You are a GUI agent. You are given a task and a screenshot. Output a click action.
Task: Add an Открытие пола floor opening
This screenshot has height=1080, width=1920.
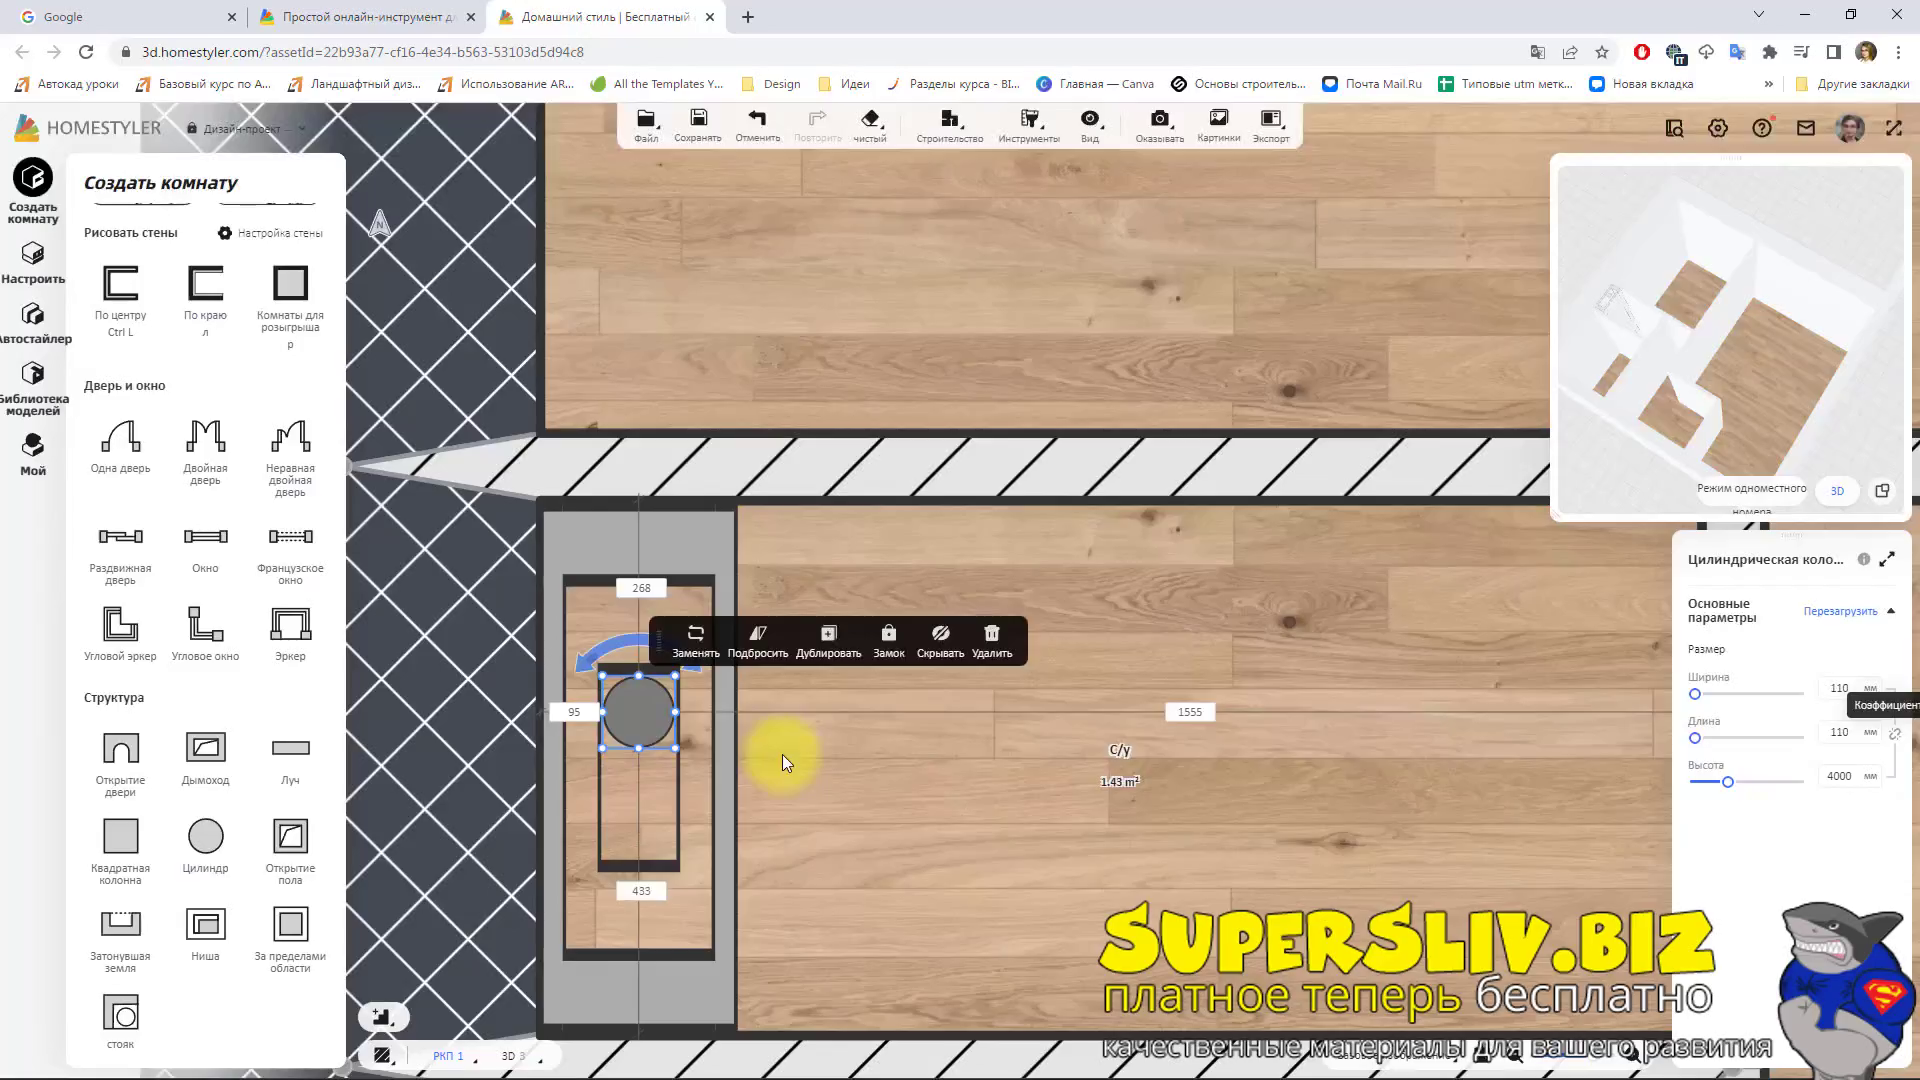[290, 852]
